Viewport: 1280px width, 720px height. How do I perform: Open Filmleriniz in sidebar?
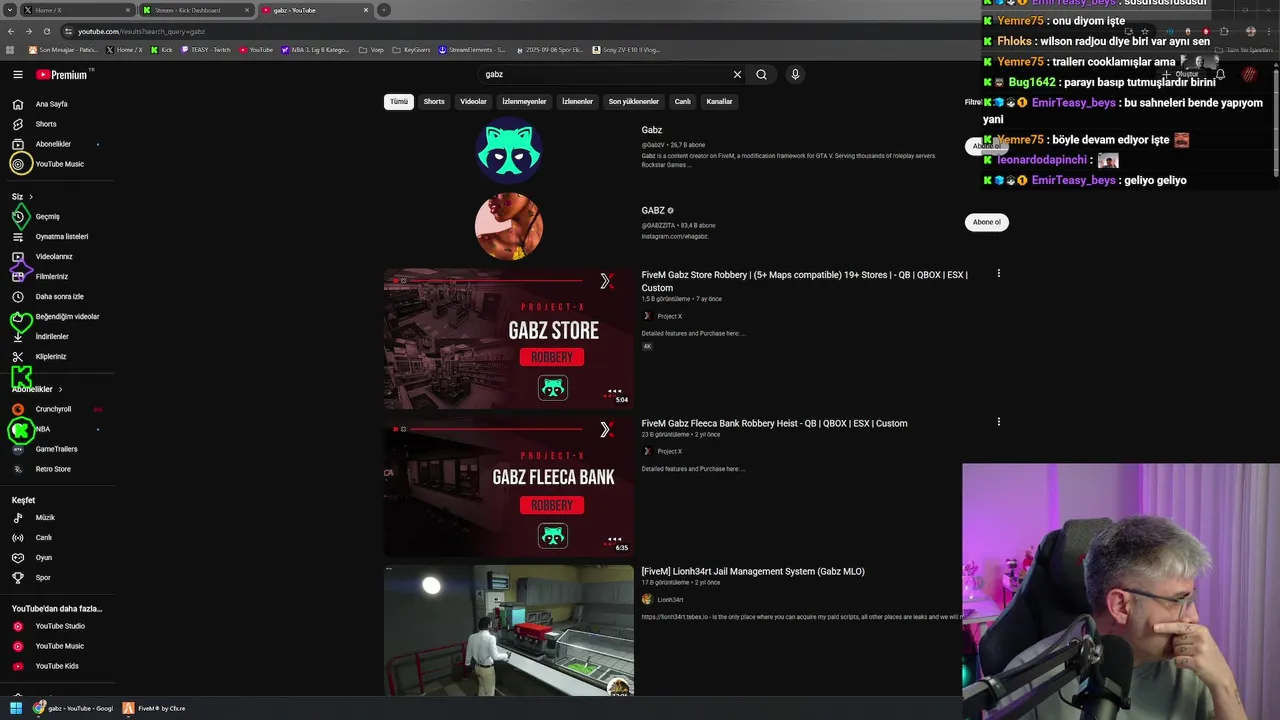(x=52, y=277)
